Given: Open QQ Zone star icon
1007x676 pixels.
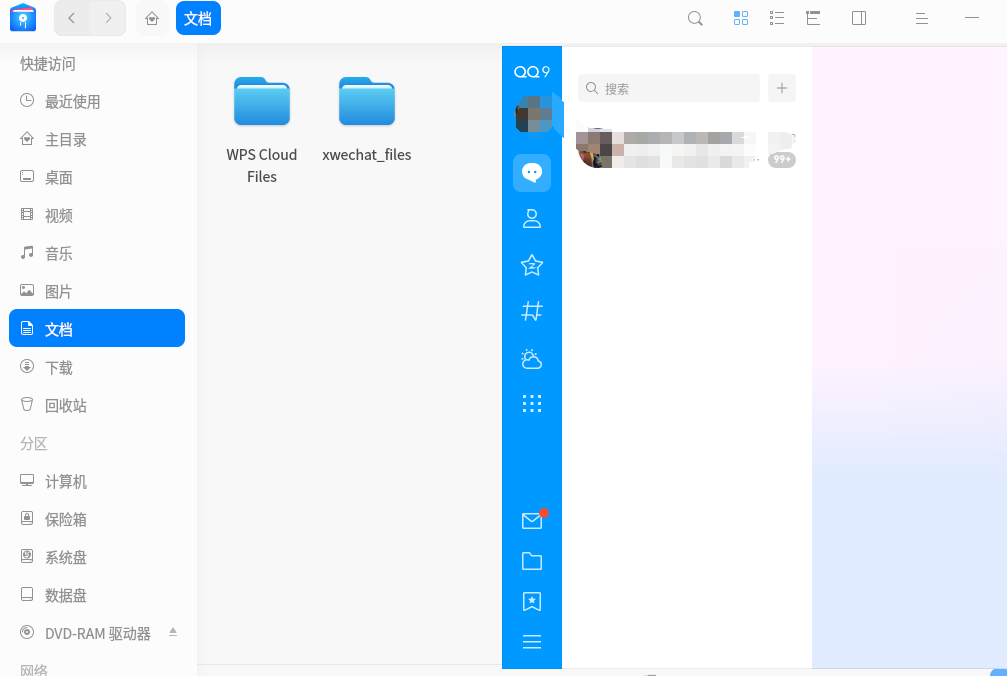Looking at the screenshot, I should click(532, 265).
